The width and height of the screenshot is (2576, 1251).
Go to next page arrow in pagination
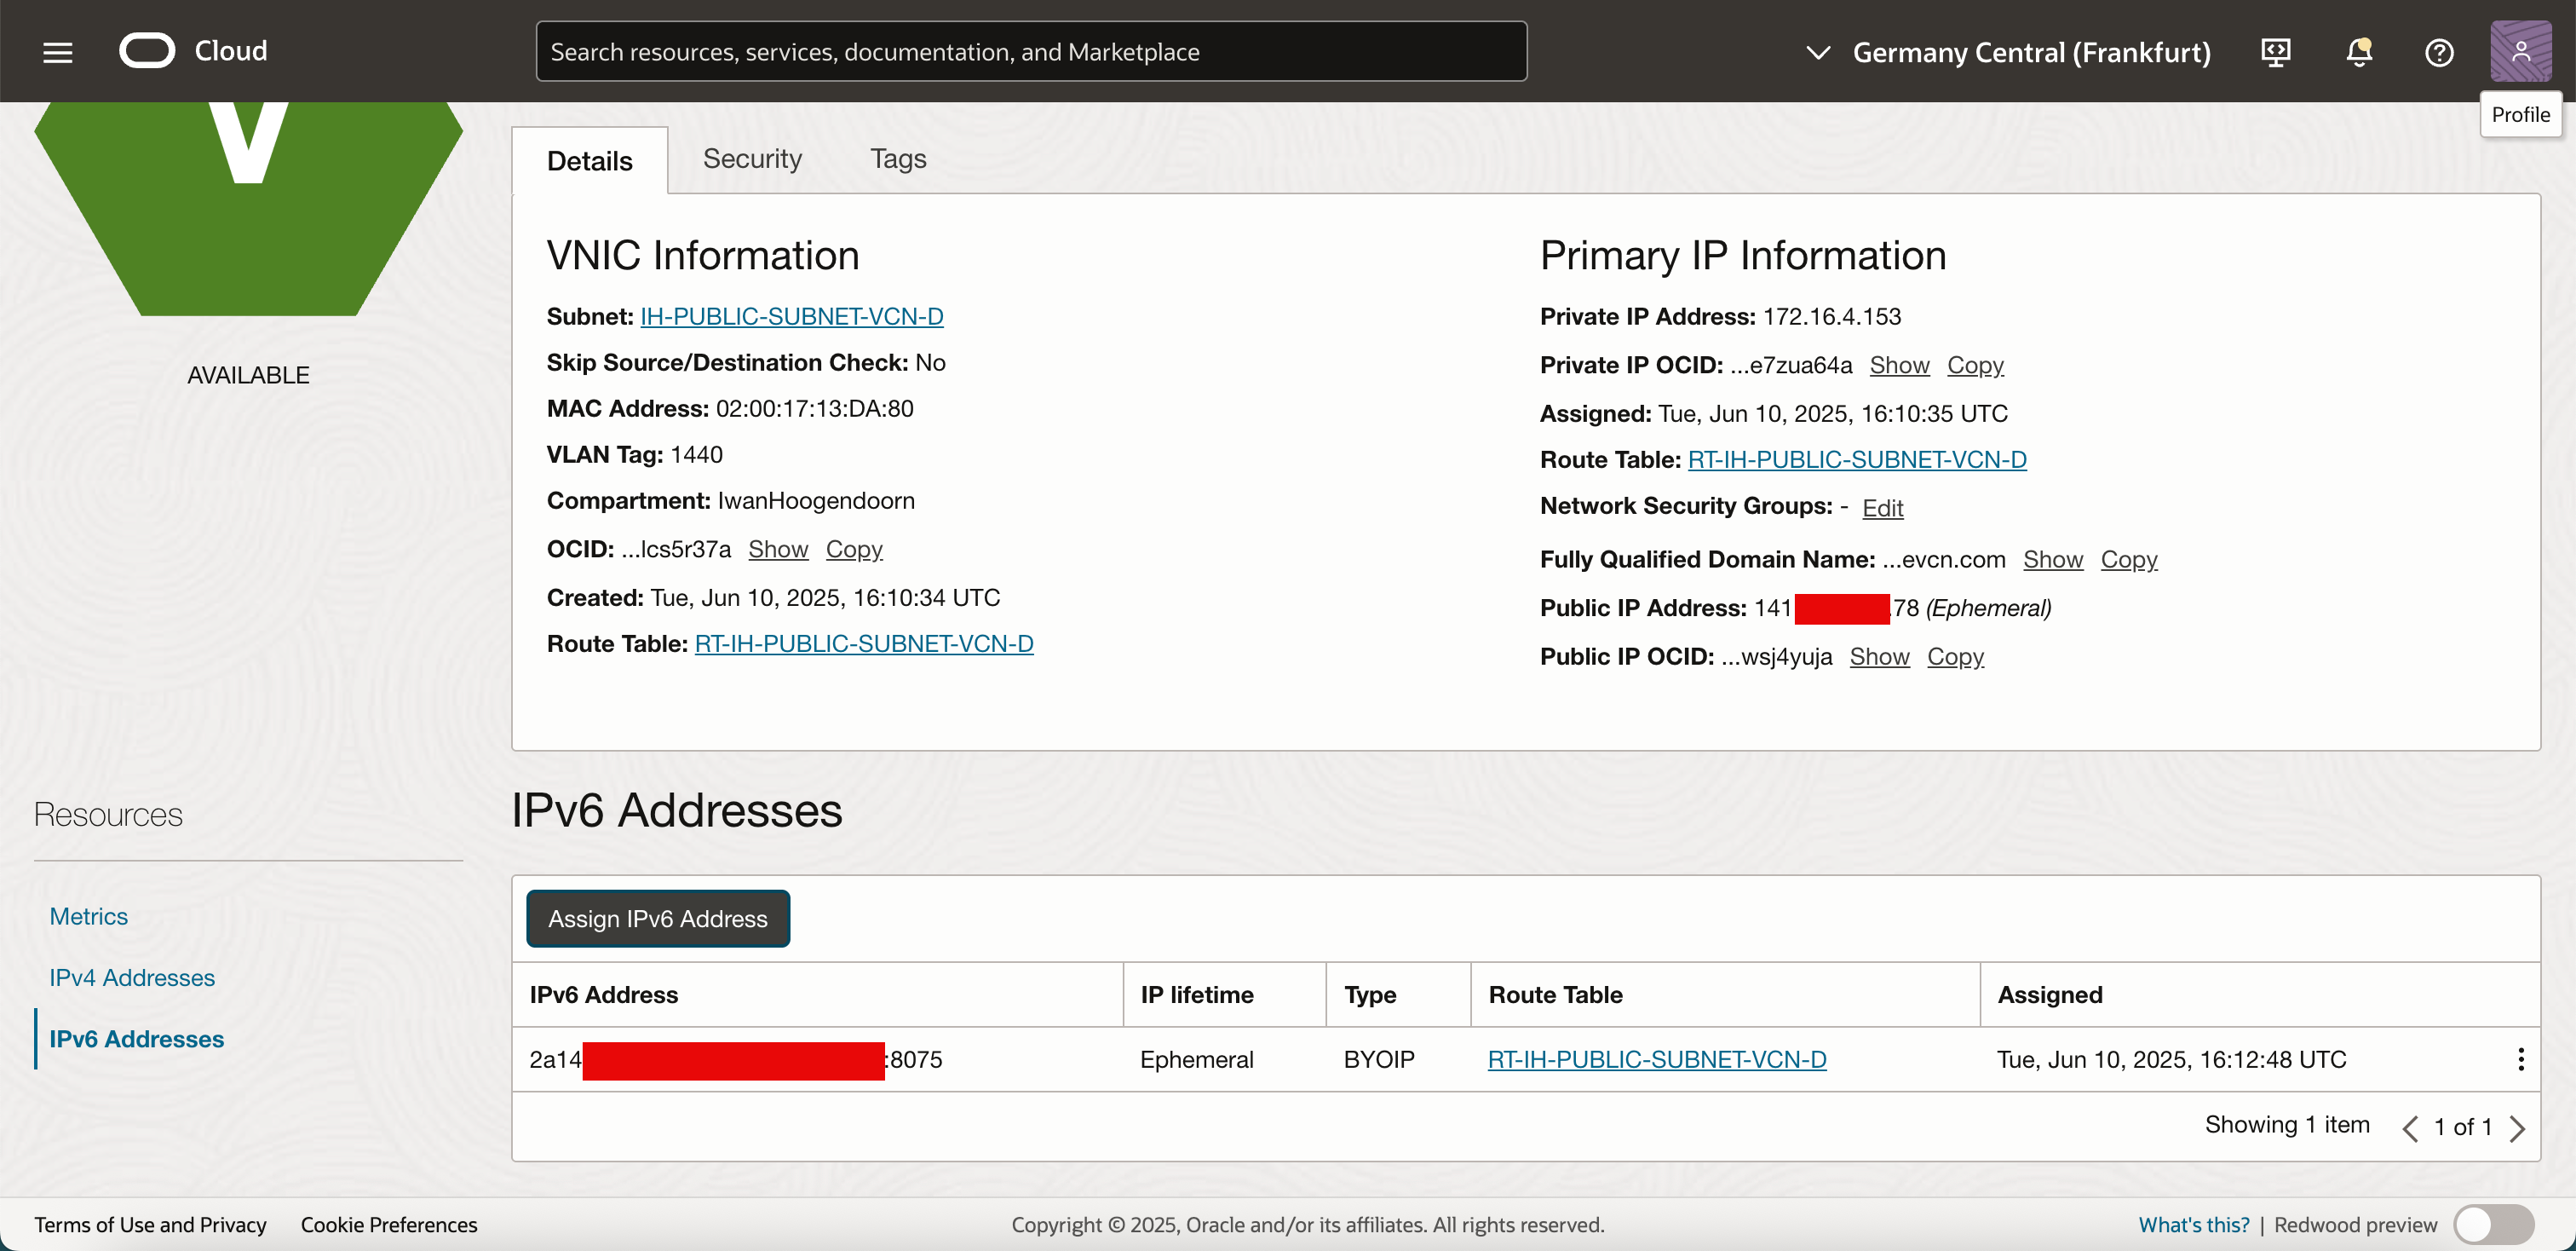[2517, 1128]
